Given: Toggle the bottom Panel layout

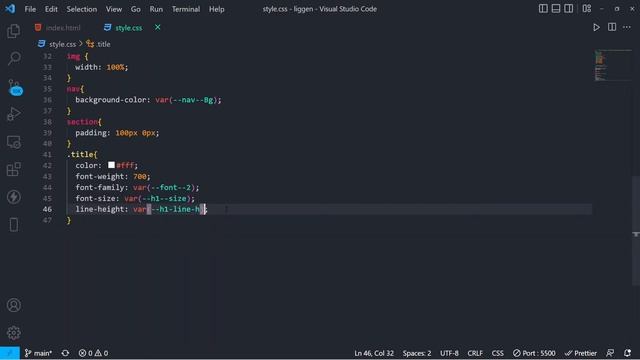Looking at the screenshot, I should (556, 9).
